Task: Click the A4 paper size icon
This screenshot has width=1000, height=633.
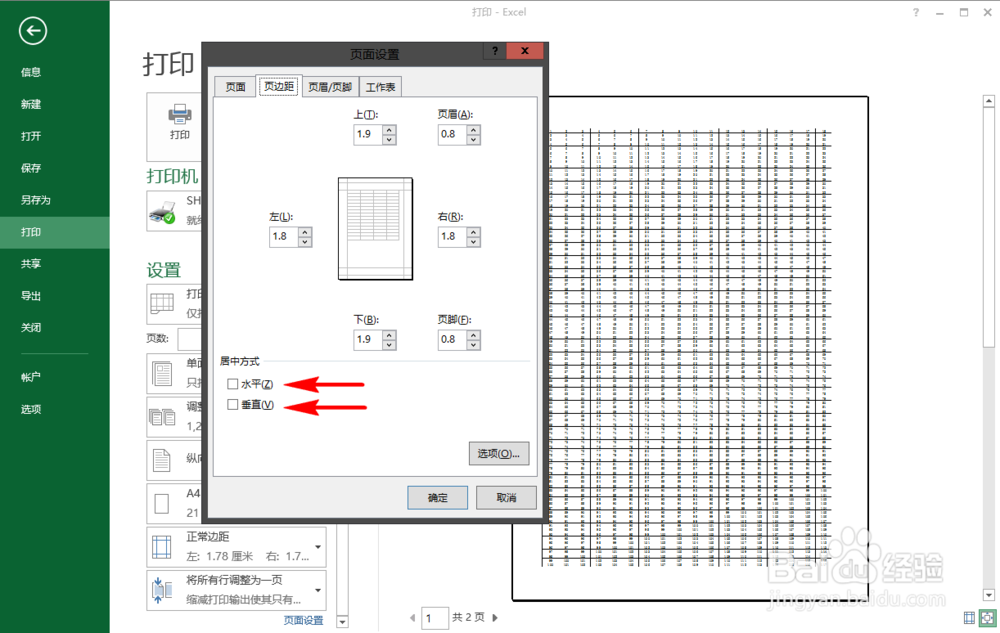Action: click(x=160, y=500)
